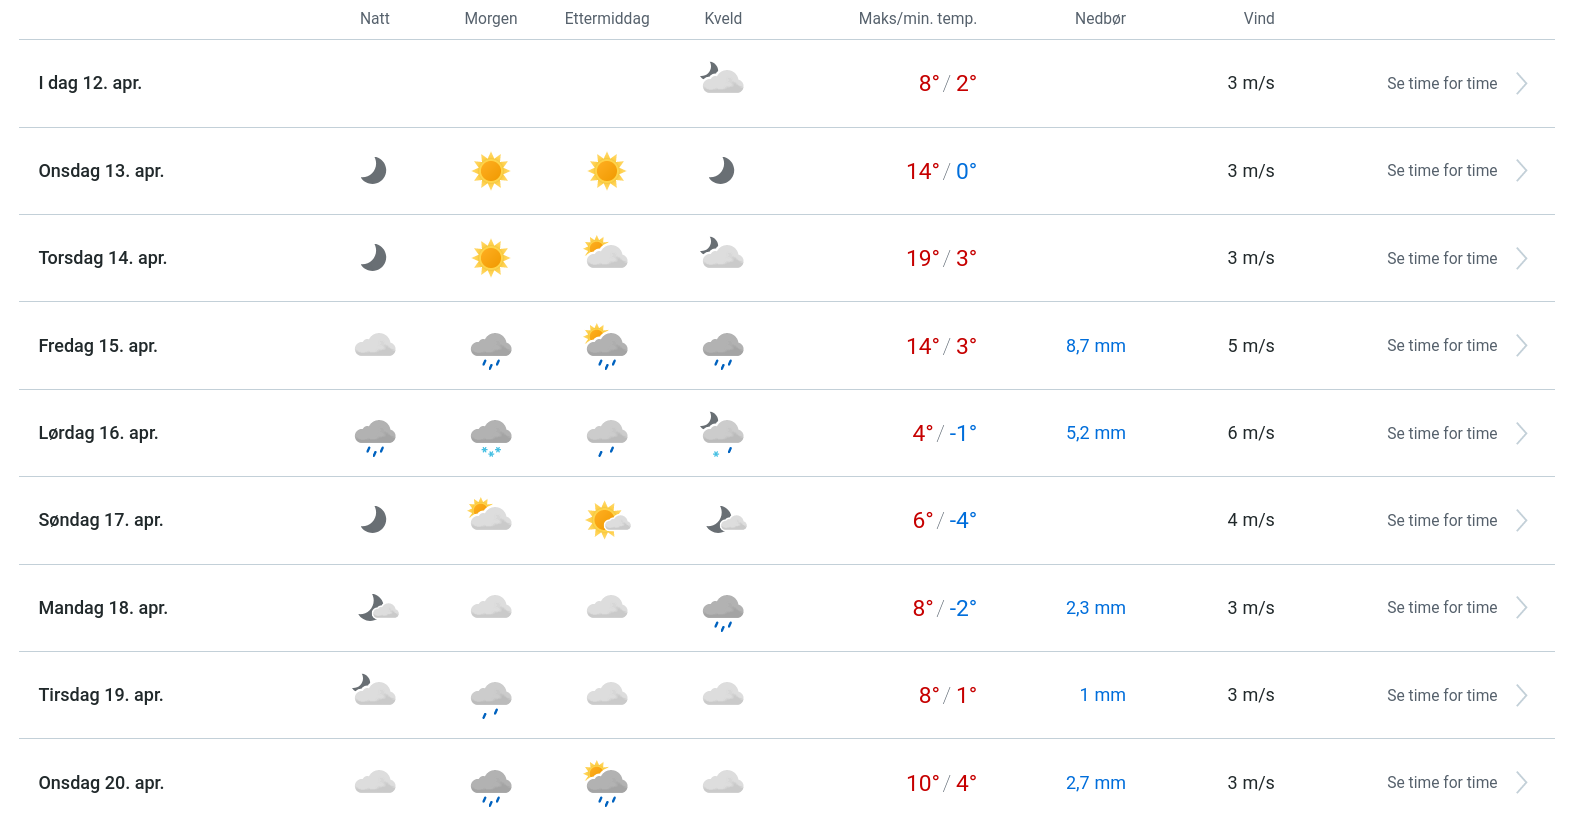Click the sun icon for Wednesday 13 April morning

click(x=491, y=171)
